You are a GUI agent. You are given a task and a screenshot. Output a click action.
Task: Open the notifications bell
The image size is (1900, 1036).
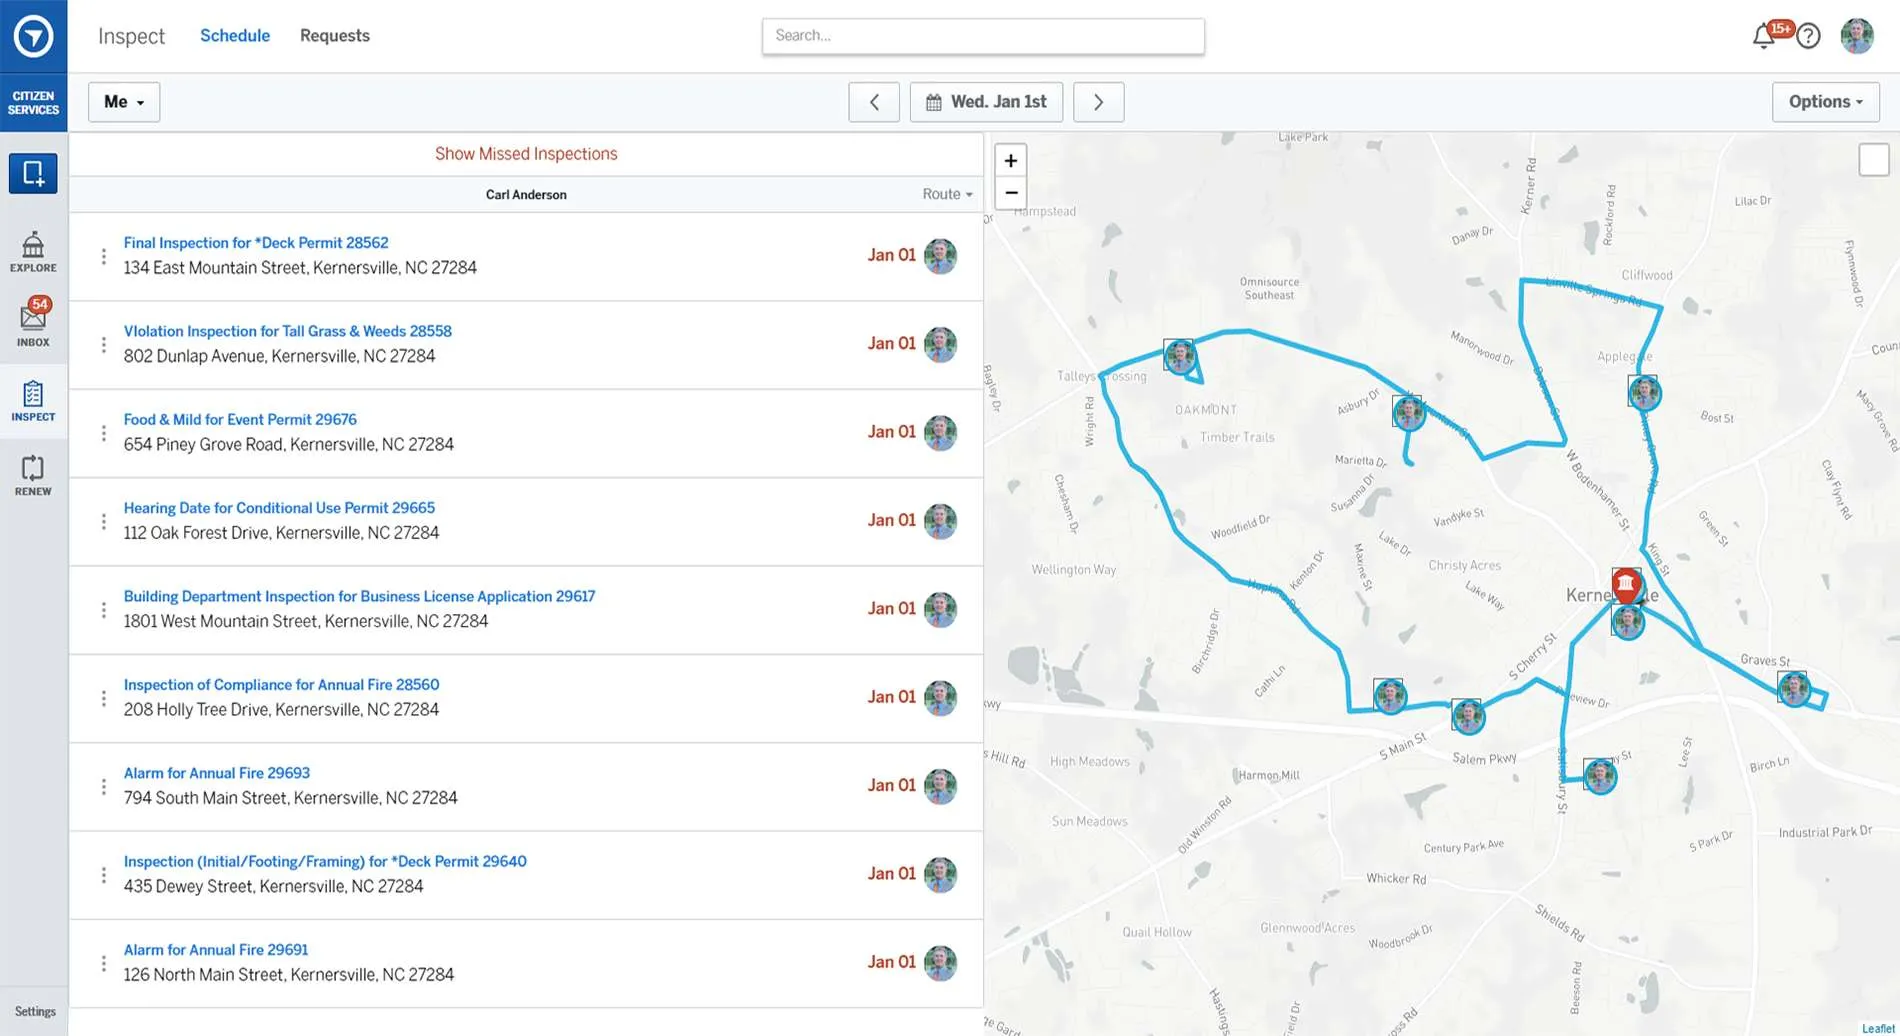pyautogui.click(x=1765, y=36)
